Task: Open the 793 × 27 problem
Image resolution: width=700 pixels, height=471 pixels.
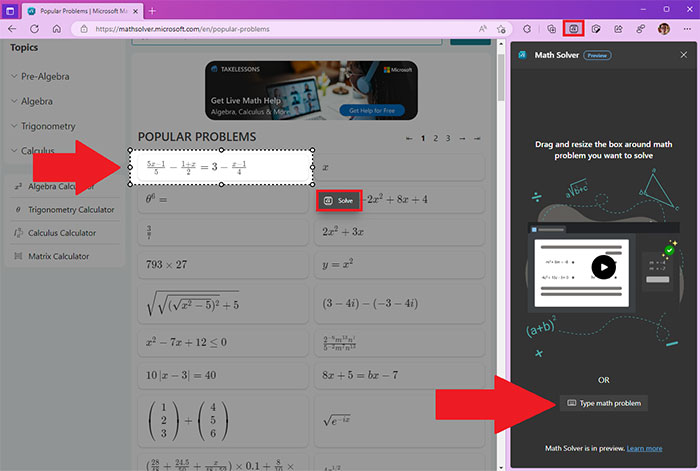Action: click(222, 264)
